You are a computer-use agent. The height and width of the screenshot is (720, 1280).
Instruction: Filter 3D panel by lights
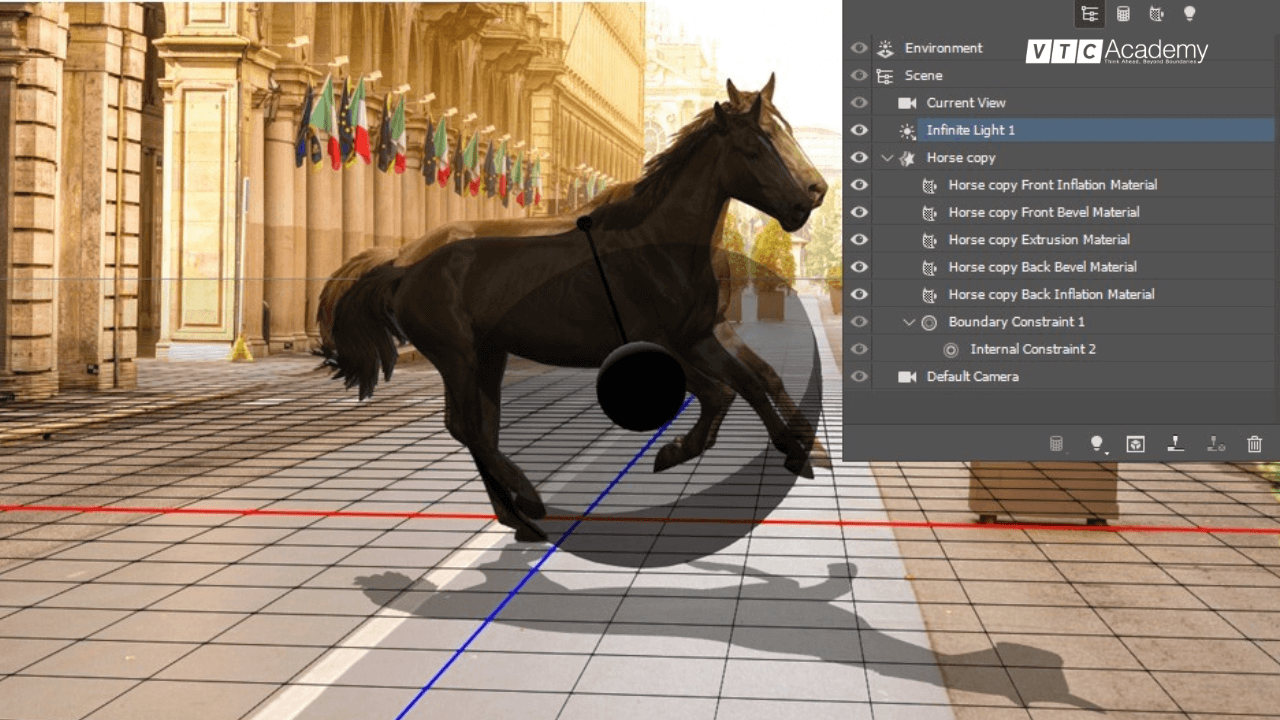pos(1189,14)
